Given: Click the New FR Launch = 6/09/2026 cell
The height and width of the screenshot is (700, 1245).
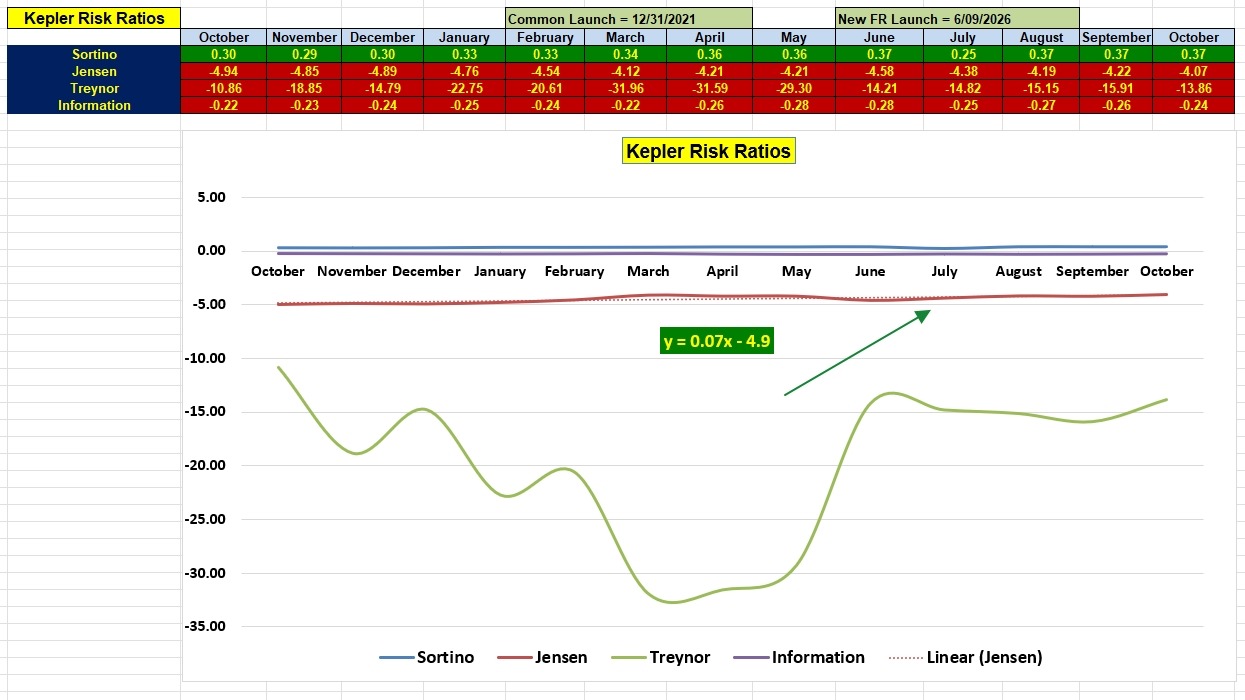Looking at the screenshot, I should pyautogui.click(x=957, y=18).
